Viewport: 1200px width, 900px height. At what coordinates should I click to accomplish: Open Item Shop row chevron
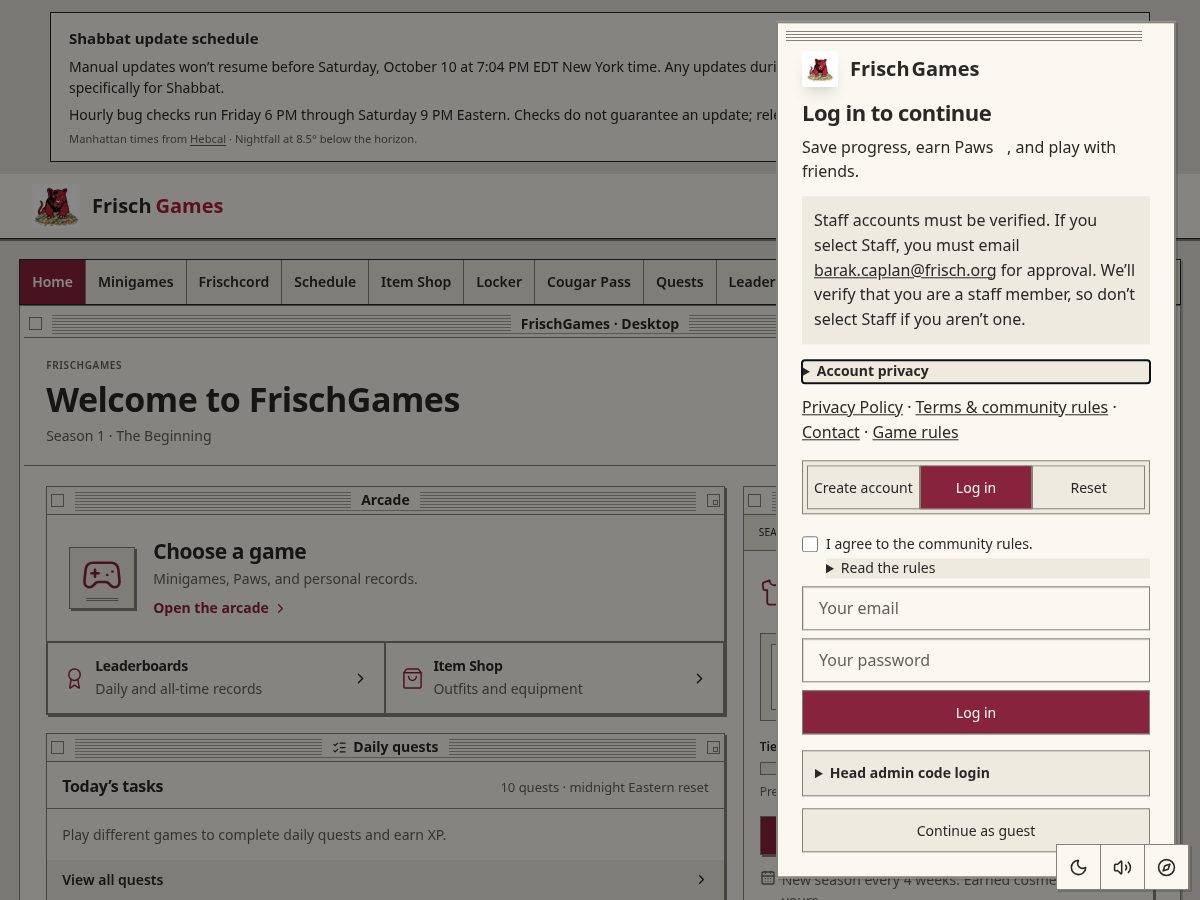point(699,678)
